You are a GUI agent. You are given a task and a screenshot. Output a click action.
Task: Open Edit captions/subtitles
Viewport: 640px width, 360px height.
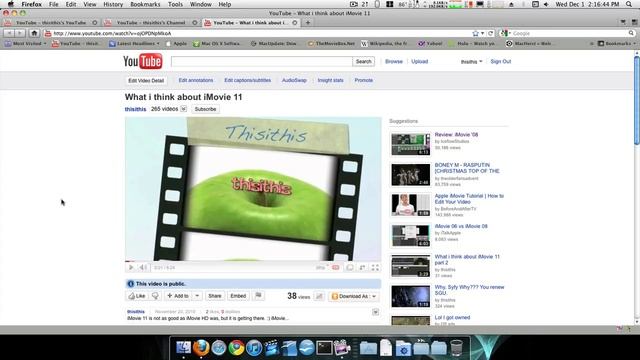click(247, 80)
